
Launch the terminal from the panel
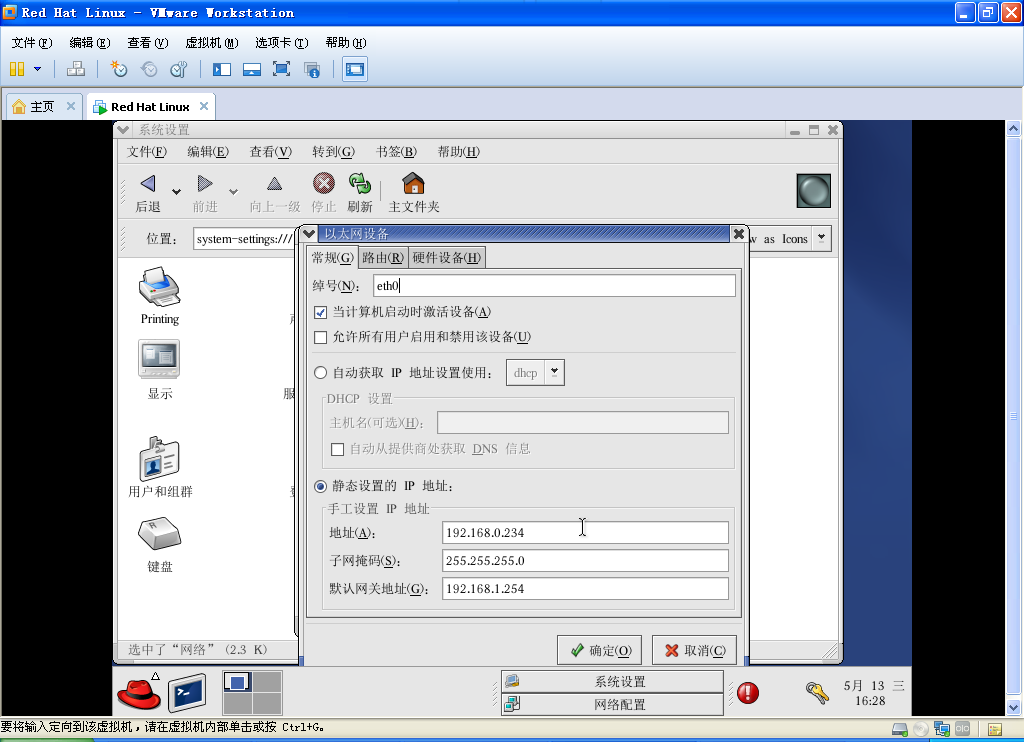tap(187, 693)
